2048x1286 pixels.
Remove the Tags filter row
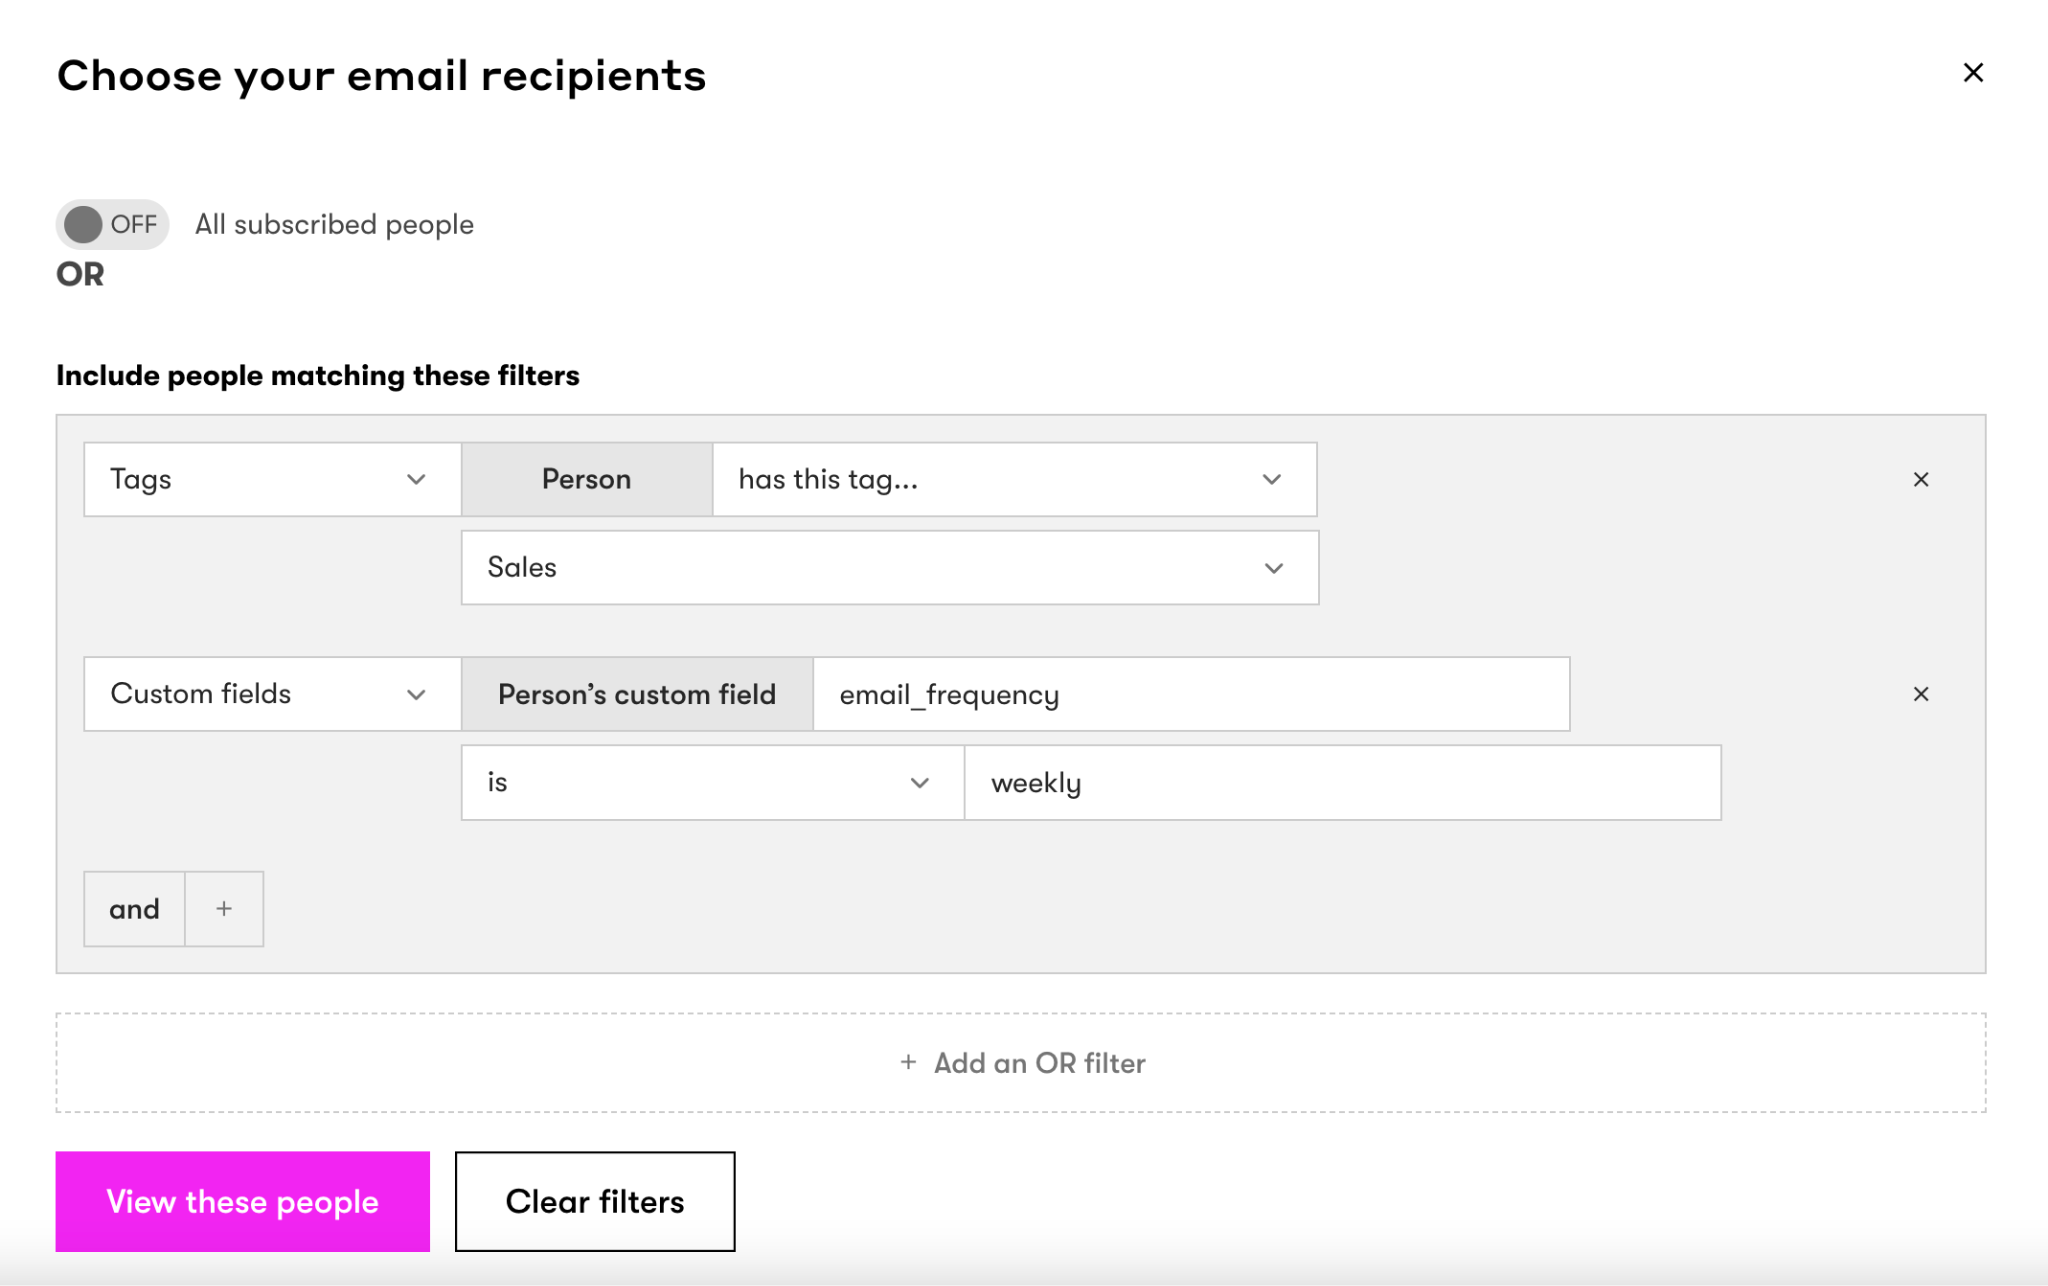pyautogui.click(x=1921, y=479)
